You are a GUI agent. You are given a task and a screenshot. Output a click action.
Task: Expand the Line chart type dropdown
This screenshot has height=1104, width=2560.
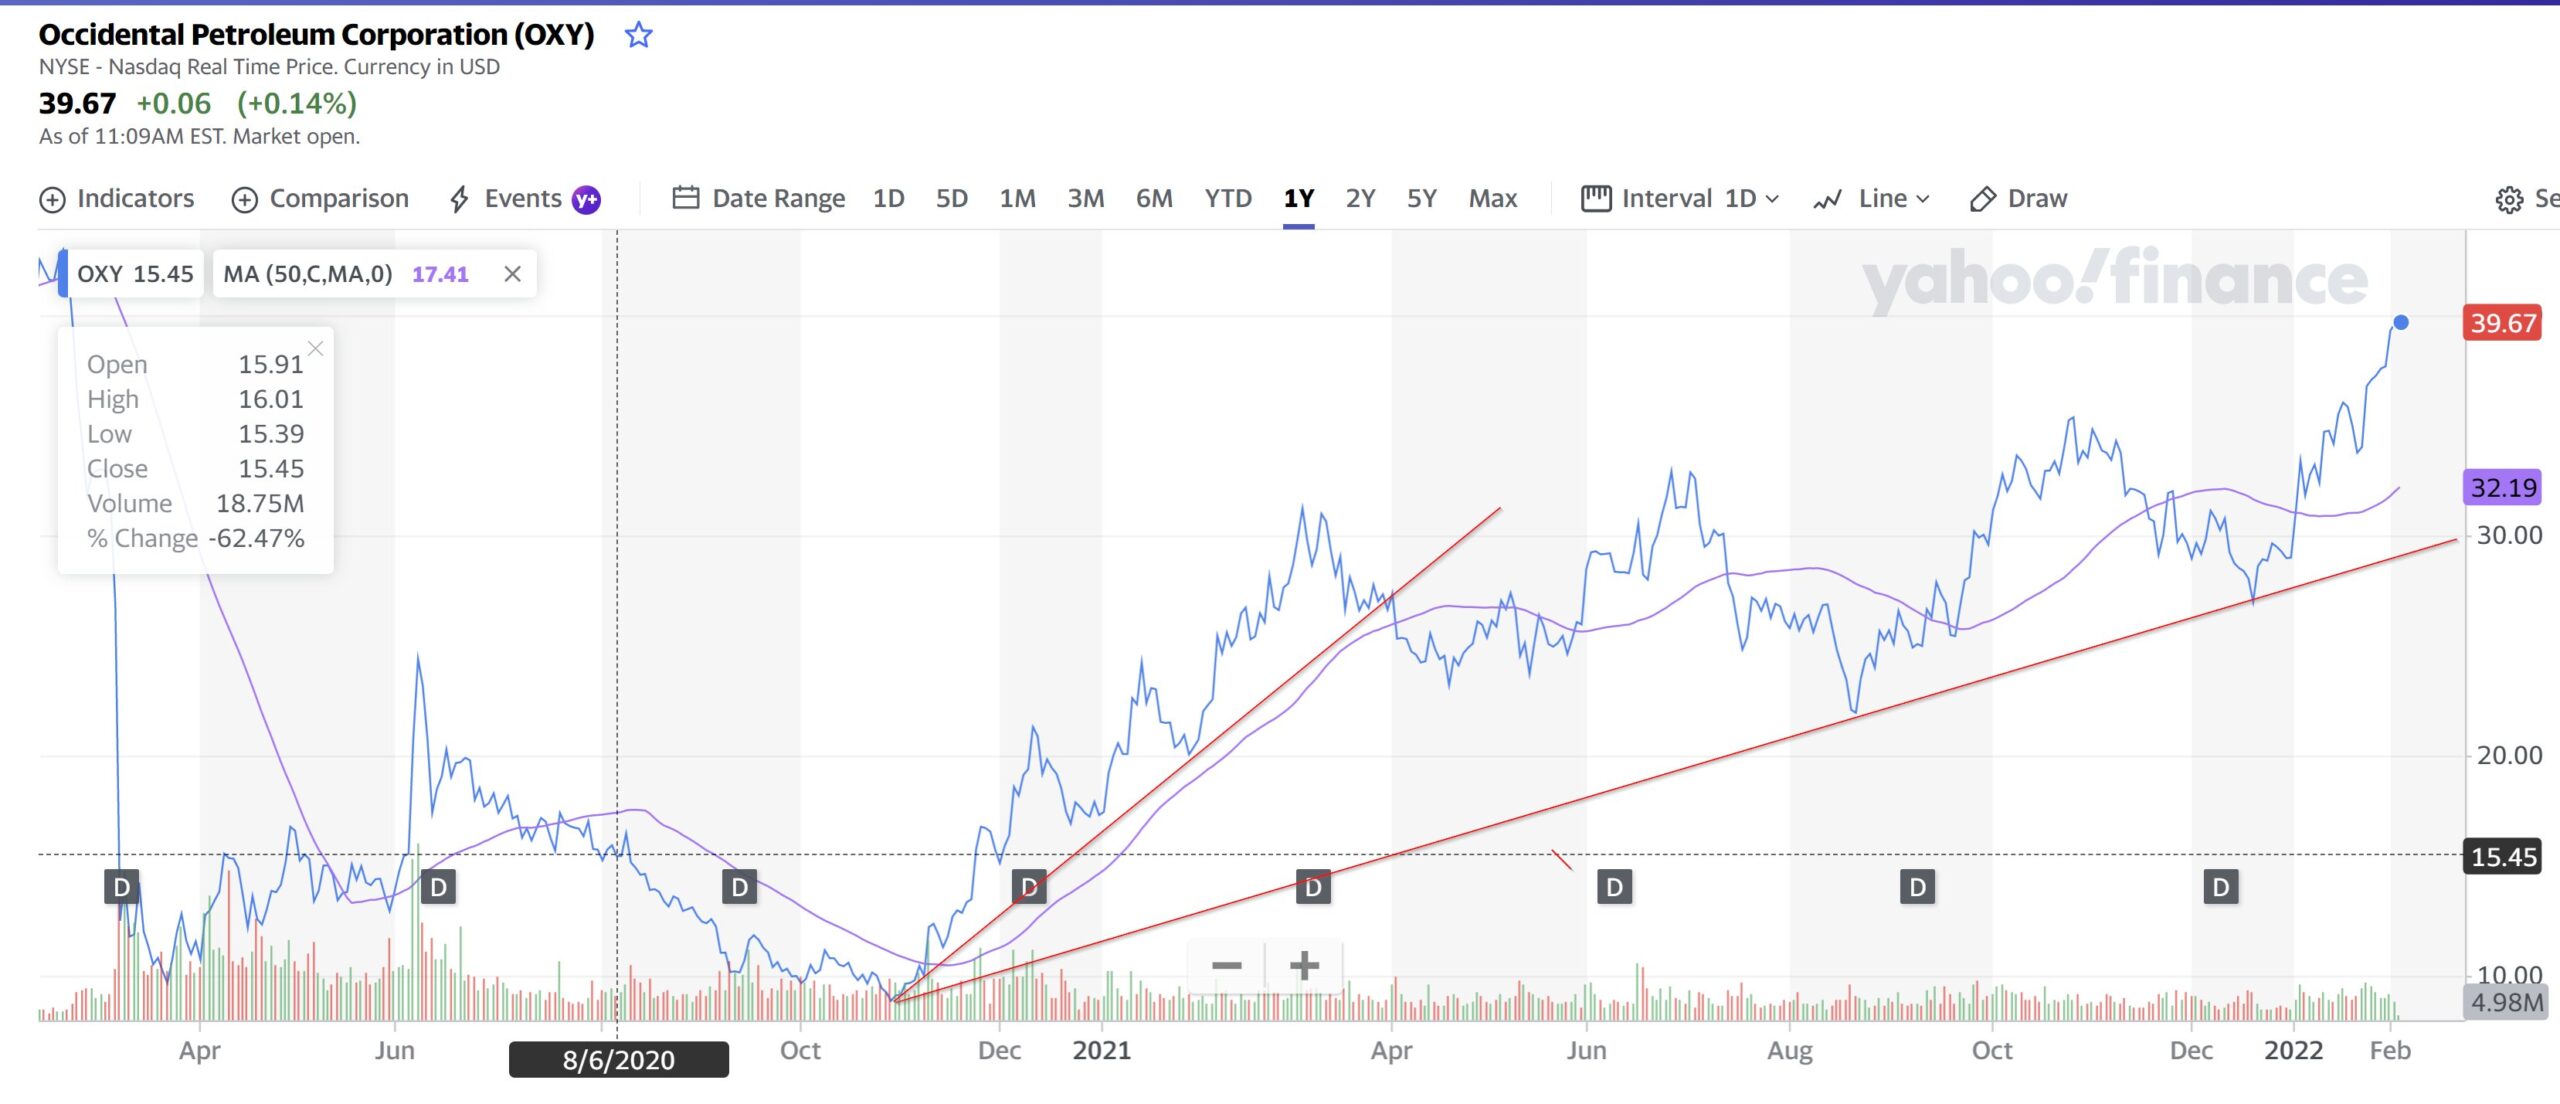pyautogui.click(x=1871, y=198)
